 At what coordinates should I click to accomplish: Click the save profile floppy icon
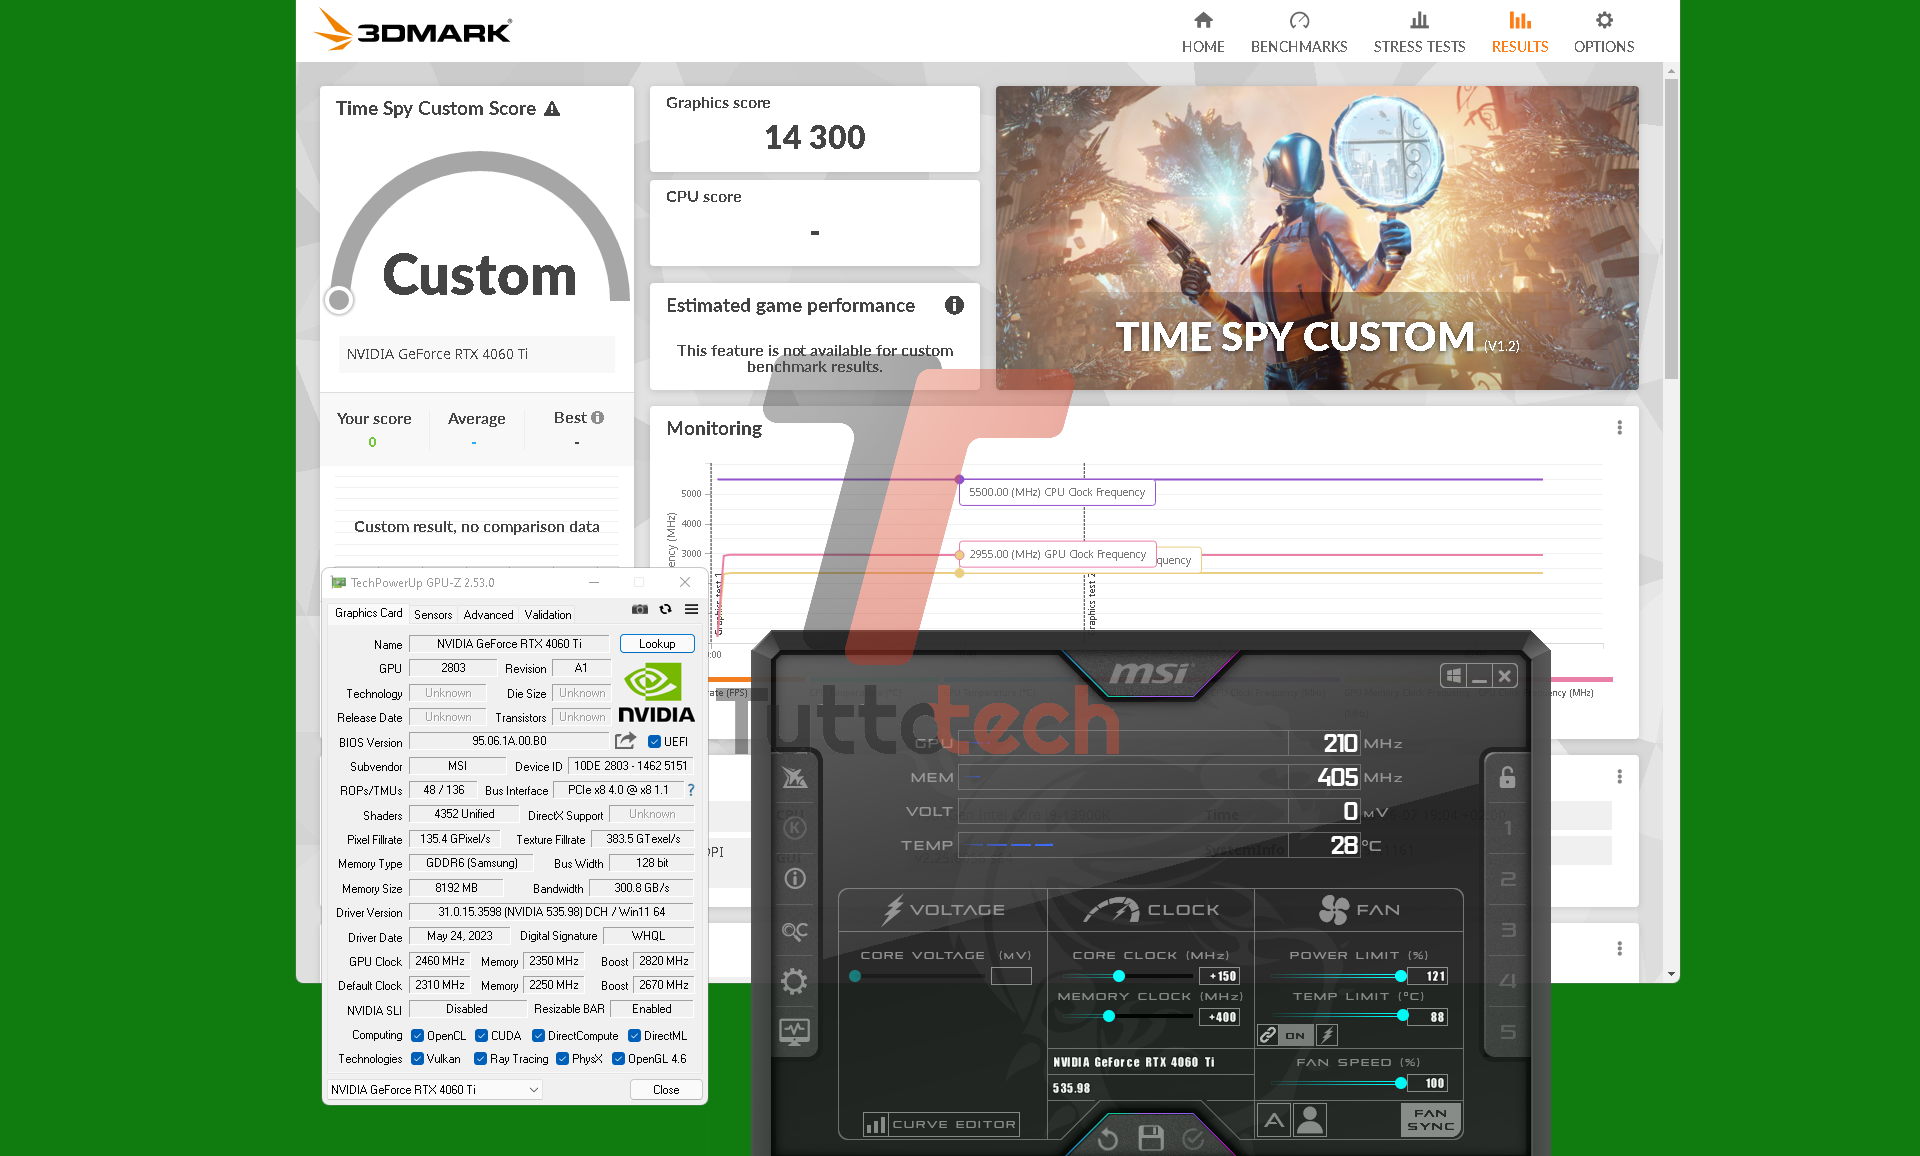1151,1138
